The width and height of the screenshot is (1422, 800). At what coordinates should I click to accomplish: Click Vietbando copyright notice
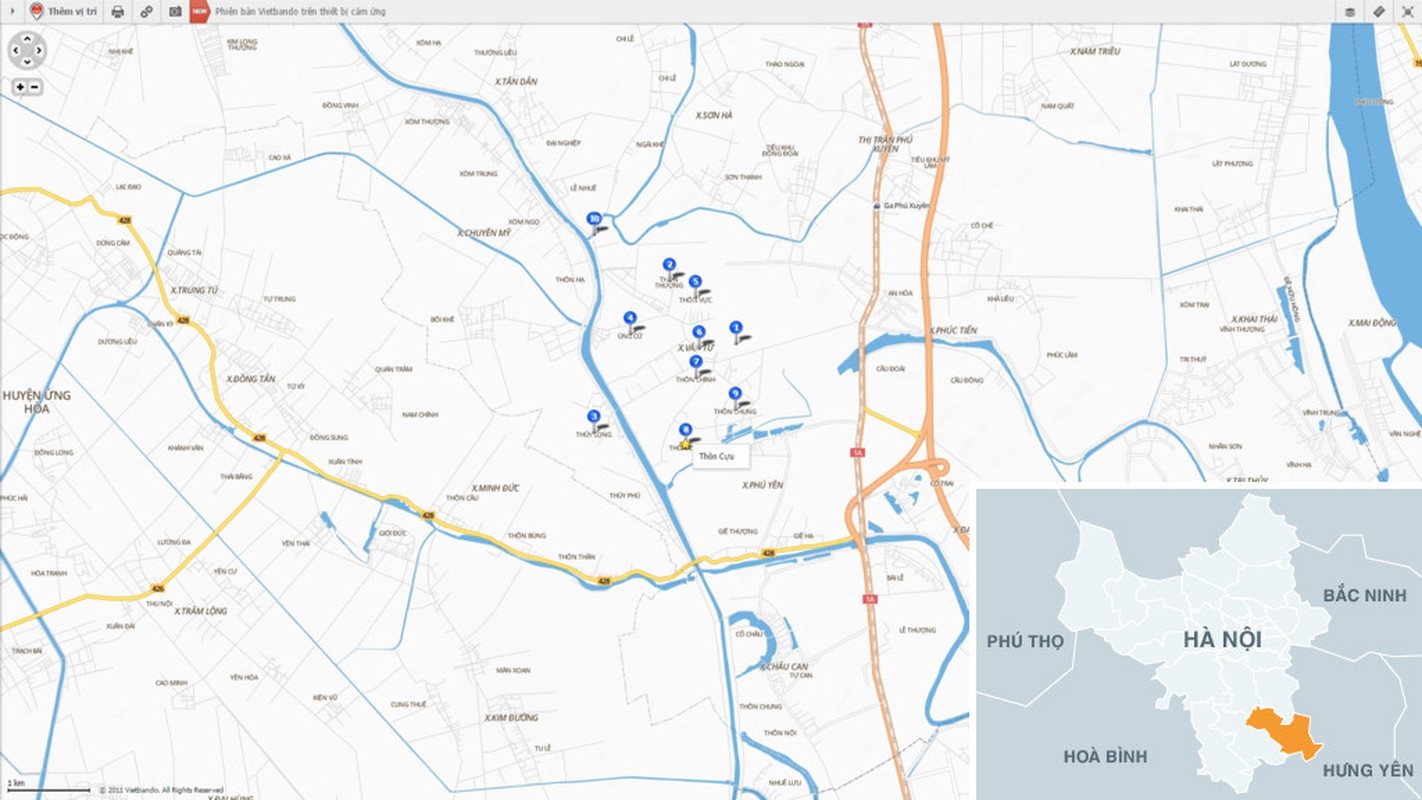pos(161,790)
